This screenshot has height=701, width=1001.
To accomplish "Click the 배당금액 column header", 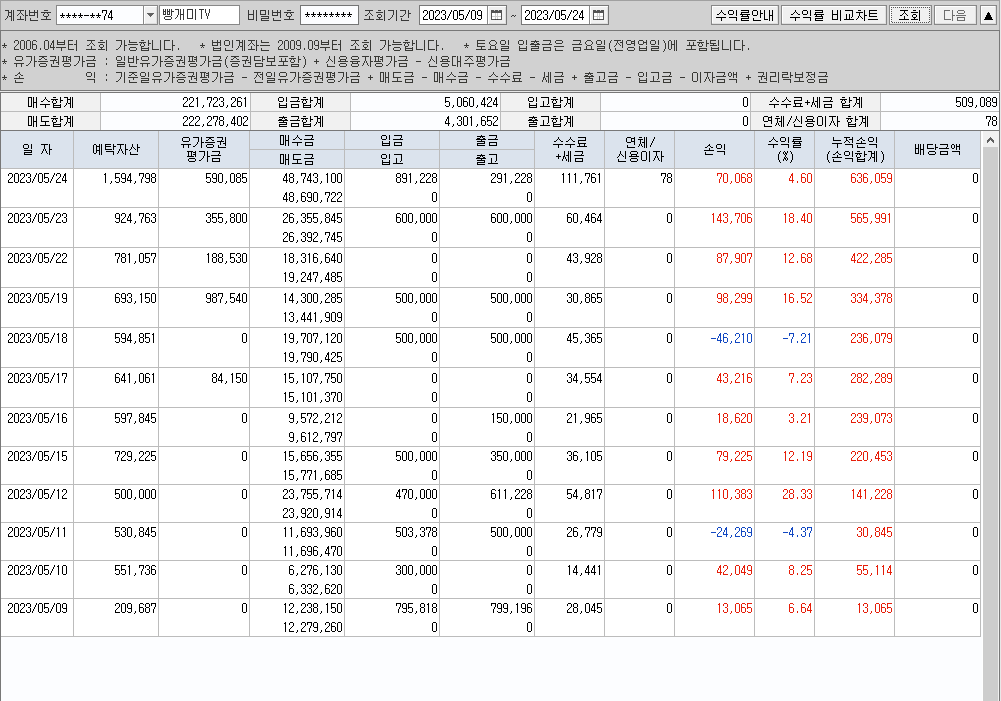I will coord(937,150).
